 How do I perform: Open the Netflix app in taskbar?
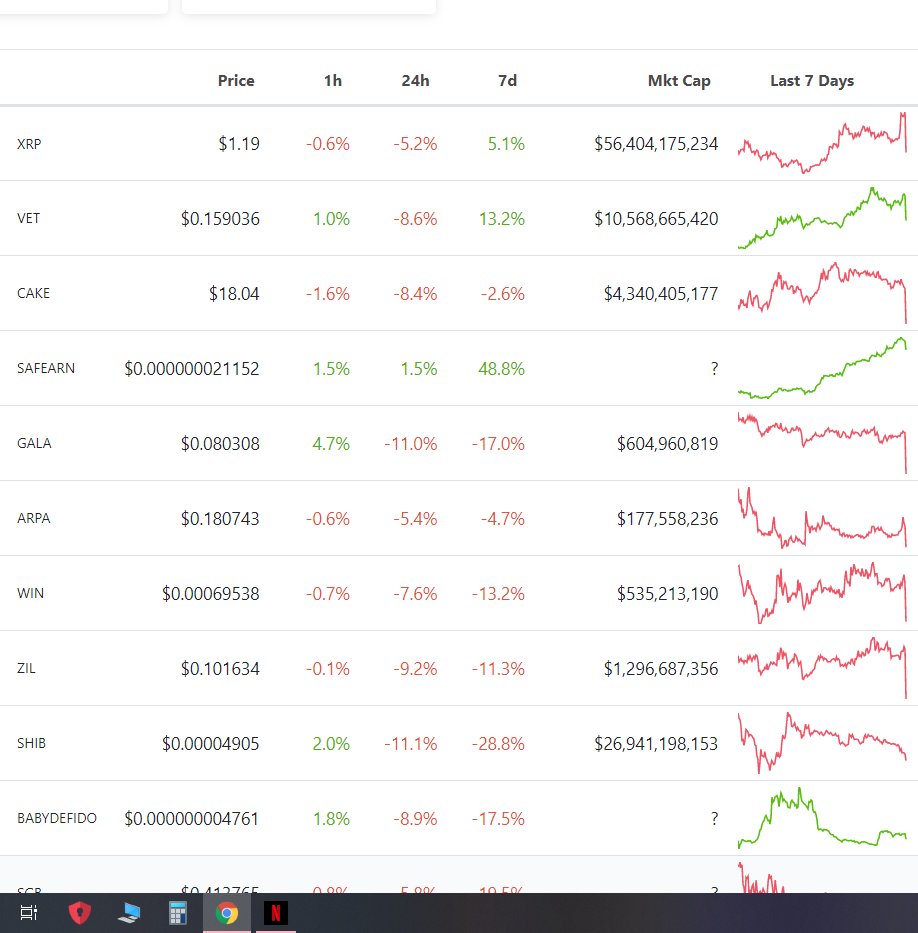point(275,913)
